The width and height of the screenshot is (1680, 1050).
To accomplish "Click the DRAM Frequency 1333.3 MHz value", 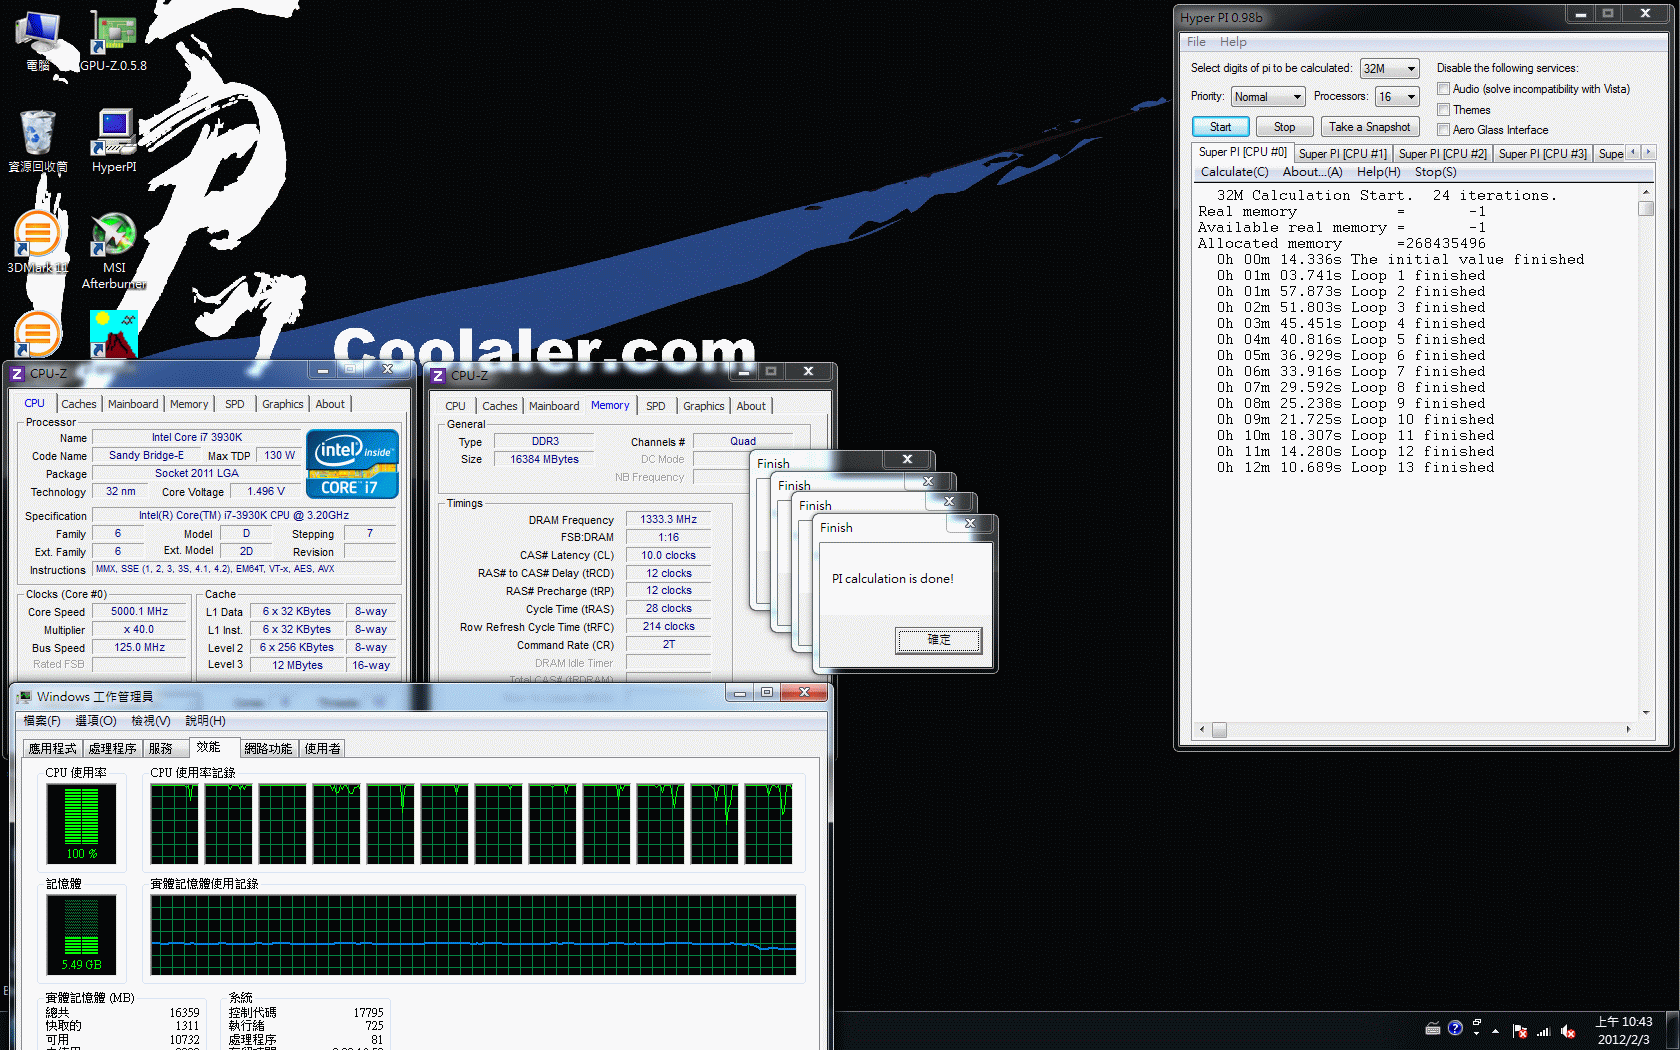I will coord(669,520).
